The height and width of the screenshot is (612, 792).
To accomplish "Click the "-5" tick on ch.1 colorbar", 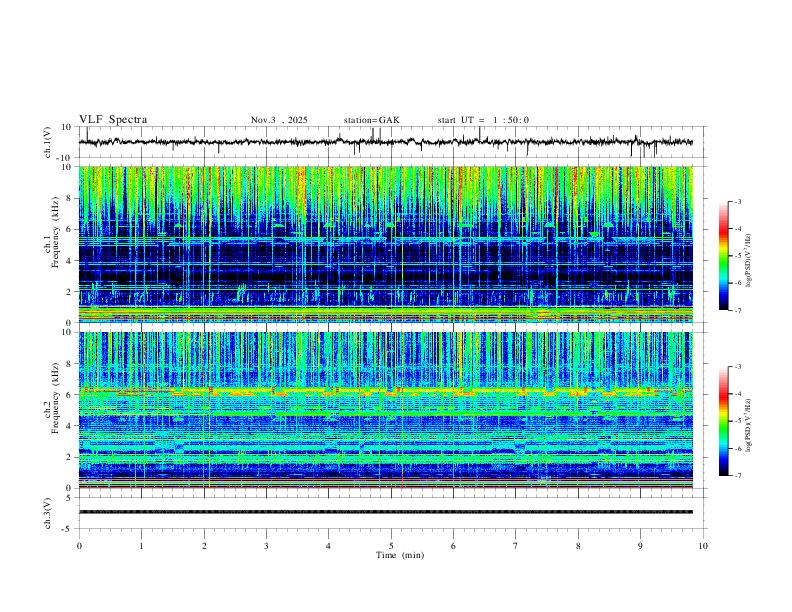I will (738, 256).
